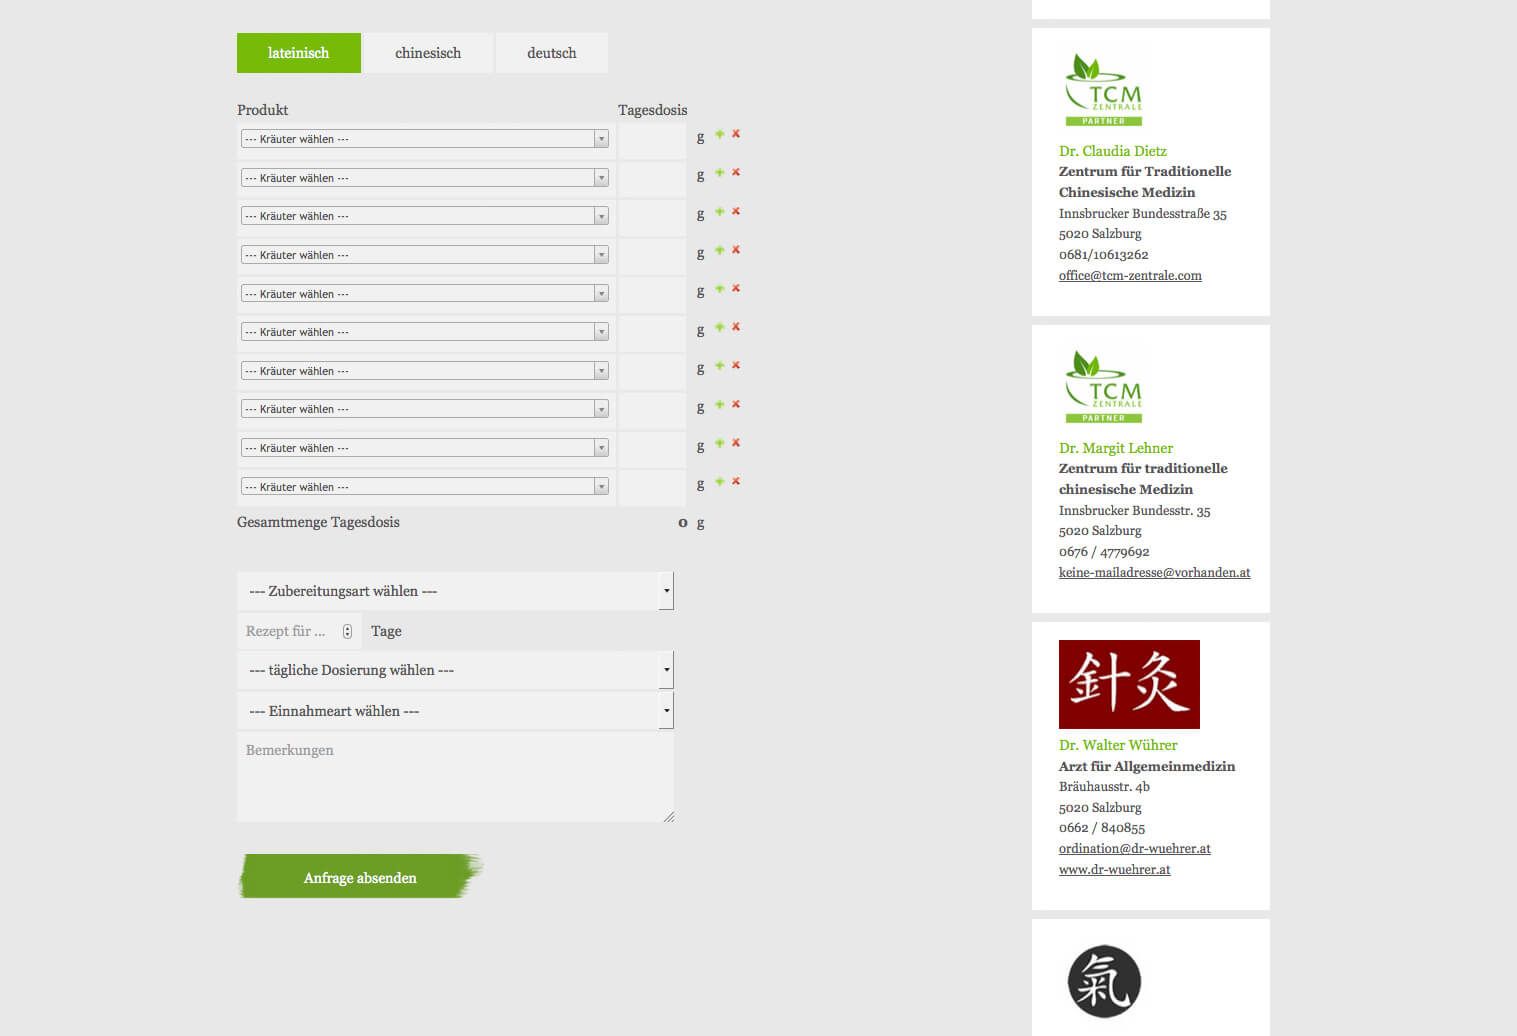Click the TCM Zentrale logo beside Dr. Lehner
Viewport: 1517px width, 1036px height.
(x=1103, y=385)
